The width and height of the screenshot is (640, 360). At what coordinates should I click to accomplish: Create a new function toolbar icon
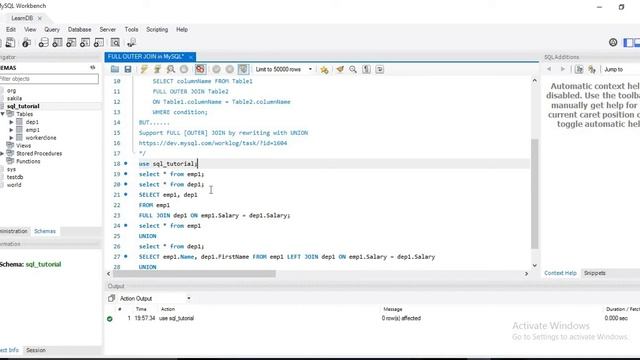click(x=99, y=42)
